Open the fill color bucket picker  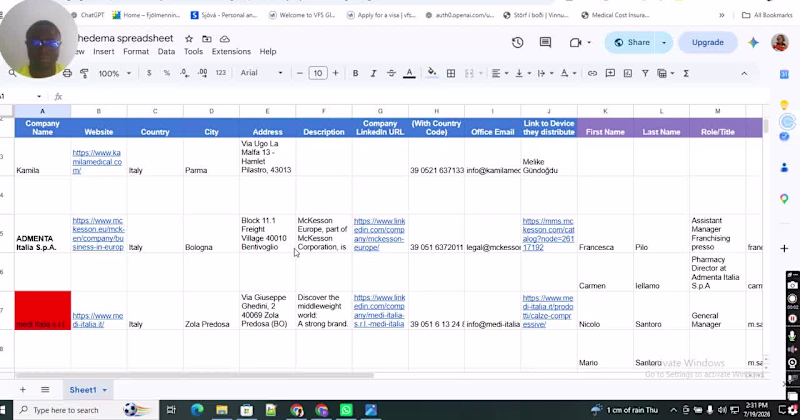point(432,73)
